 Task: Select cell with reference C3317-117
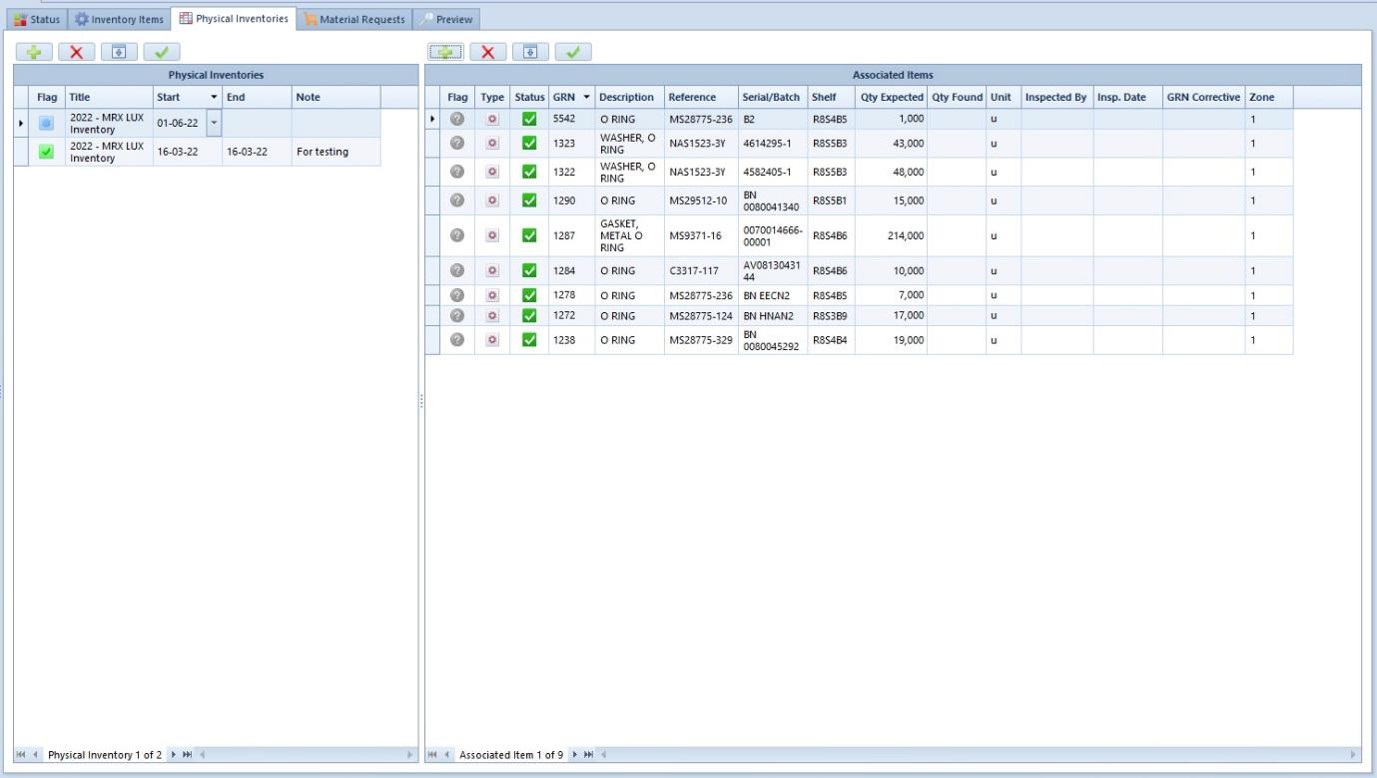pyautogui.click(x=701, y=271)
